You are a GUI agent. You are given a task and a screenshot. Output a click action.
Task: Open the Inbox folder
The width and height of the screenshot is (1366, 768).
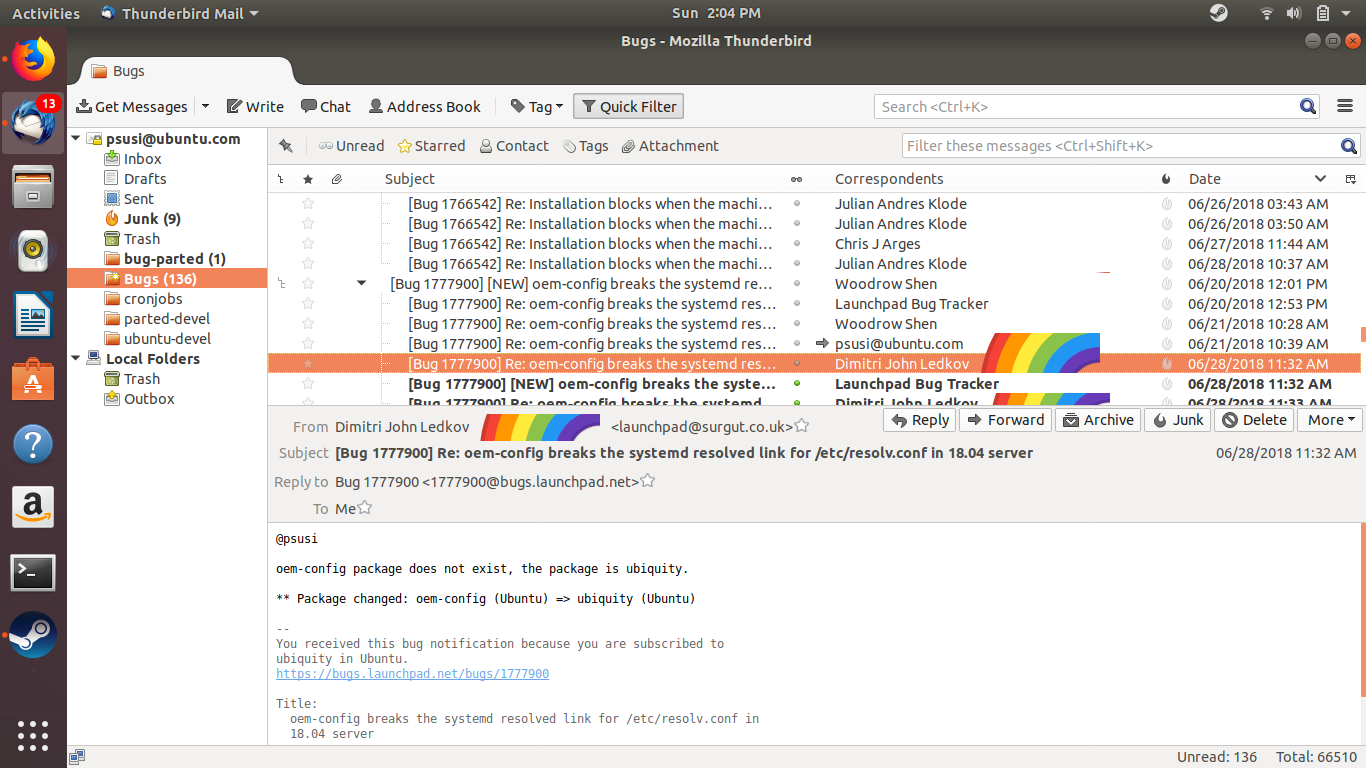[x=142, y=159]
